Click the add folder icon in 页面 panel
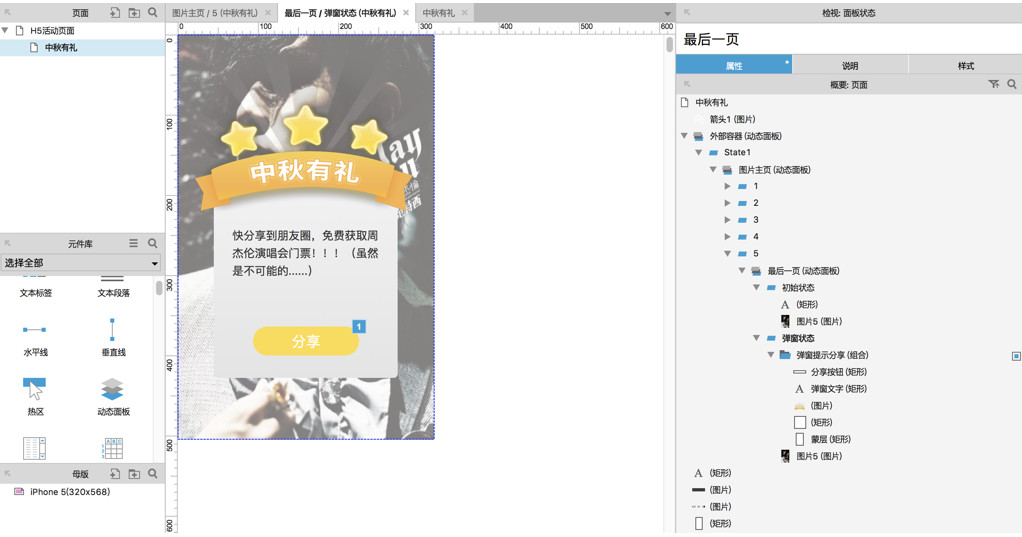Image resolution: width=1022 pixels, height=537 pixels. point(134,13)
